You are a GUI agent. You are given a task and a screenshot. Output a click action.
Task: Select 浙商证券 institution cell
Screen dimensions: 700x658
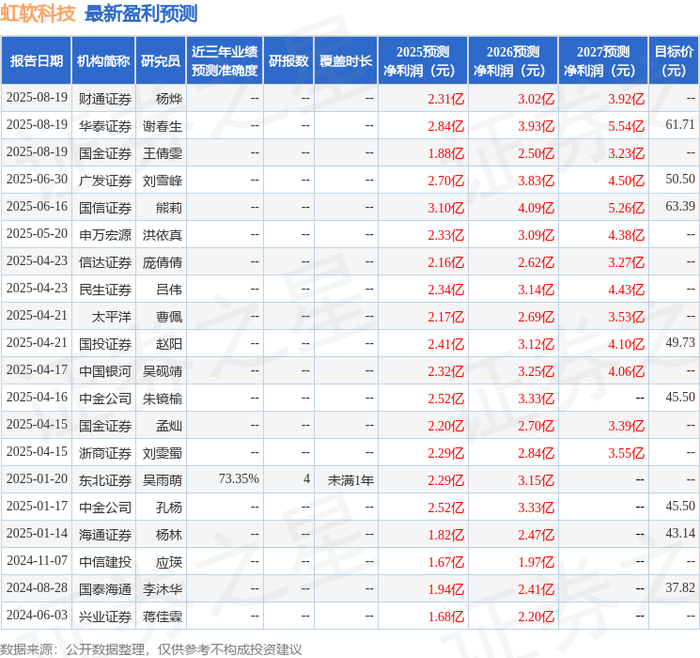(105, 453)
